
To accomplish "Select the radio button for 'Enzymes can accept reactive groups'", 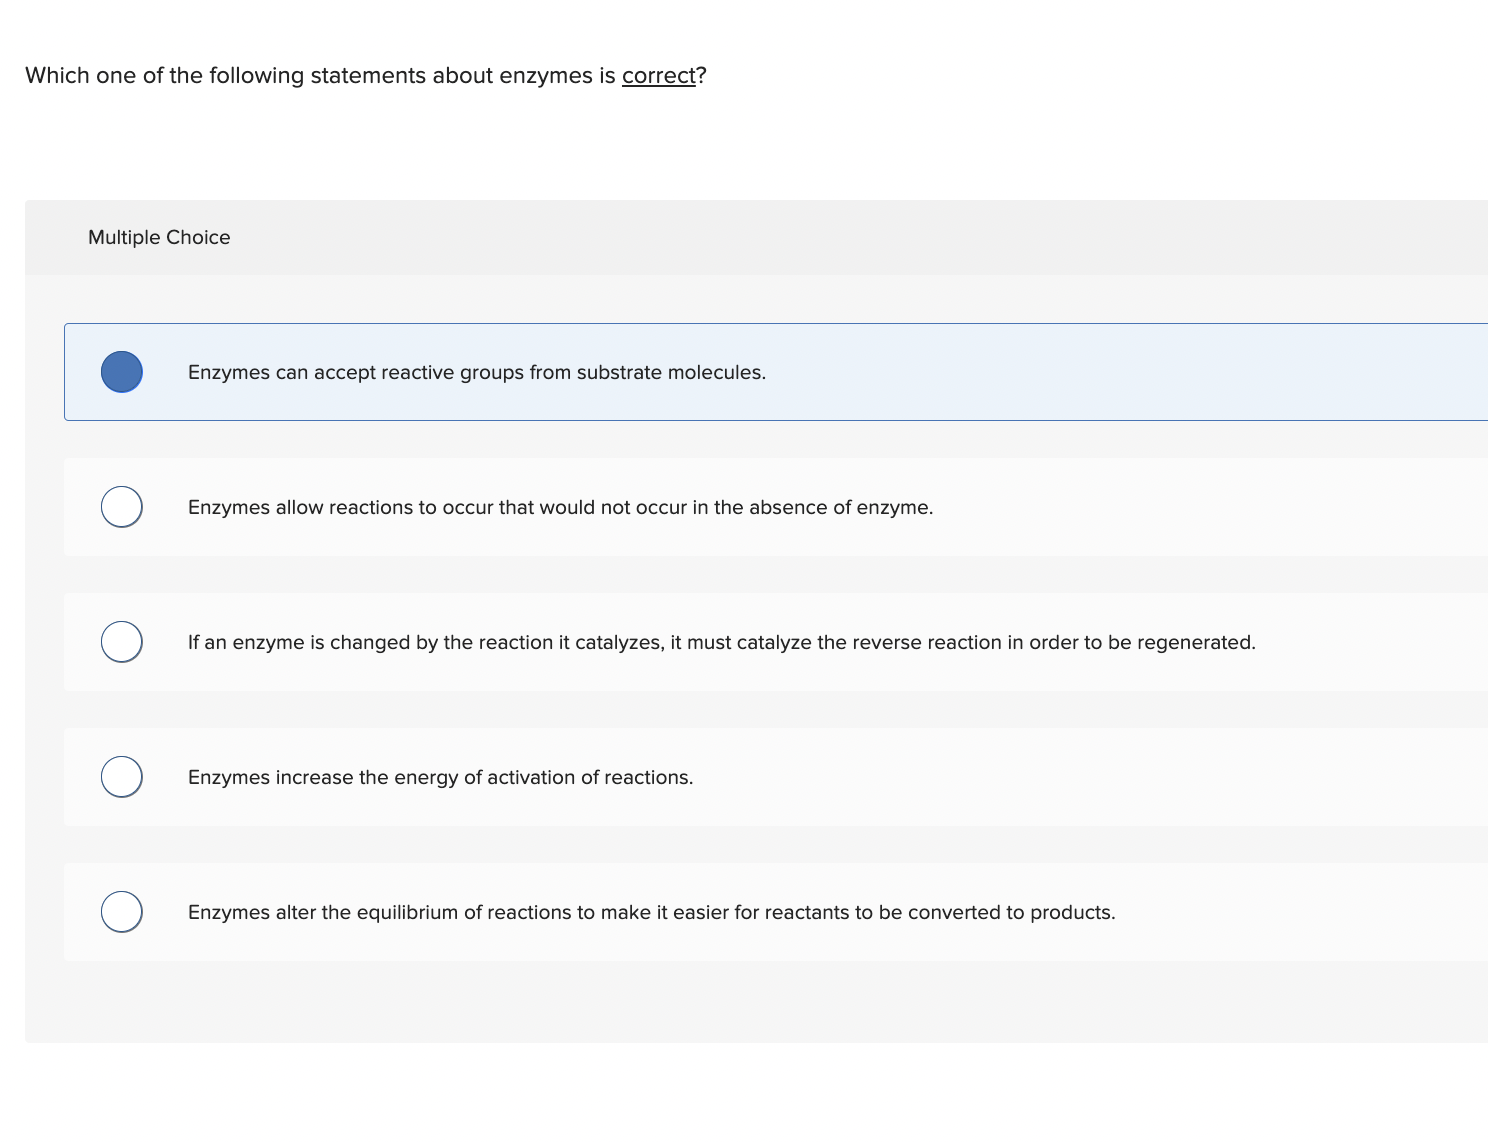I will point(121,371).
